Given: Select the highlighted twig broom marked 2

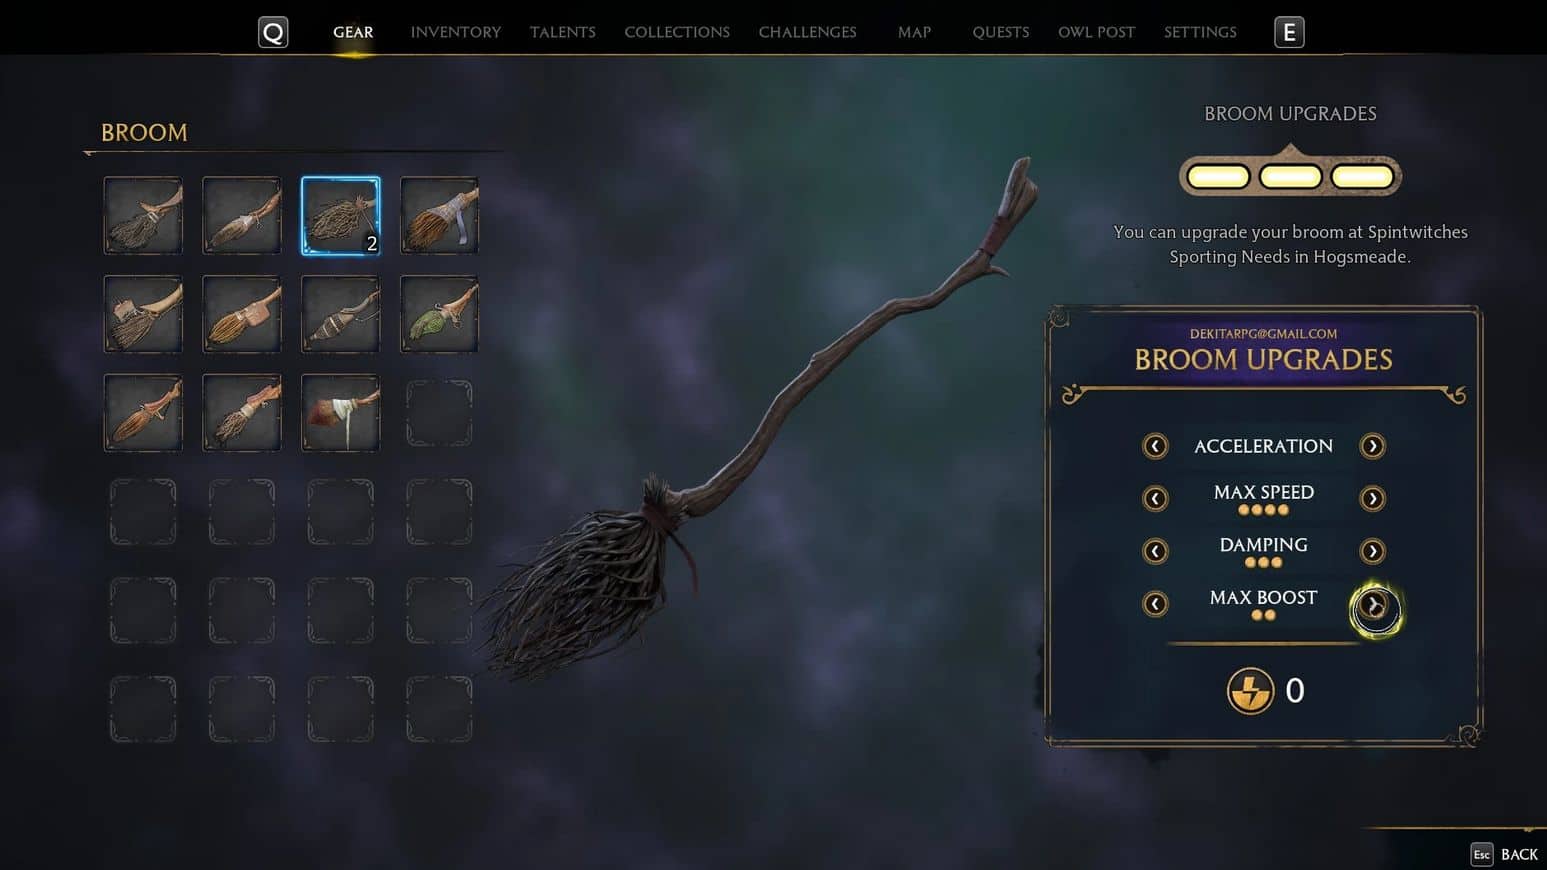Looking at the screenshot, I should [341, 216].
